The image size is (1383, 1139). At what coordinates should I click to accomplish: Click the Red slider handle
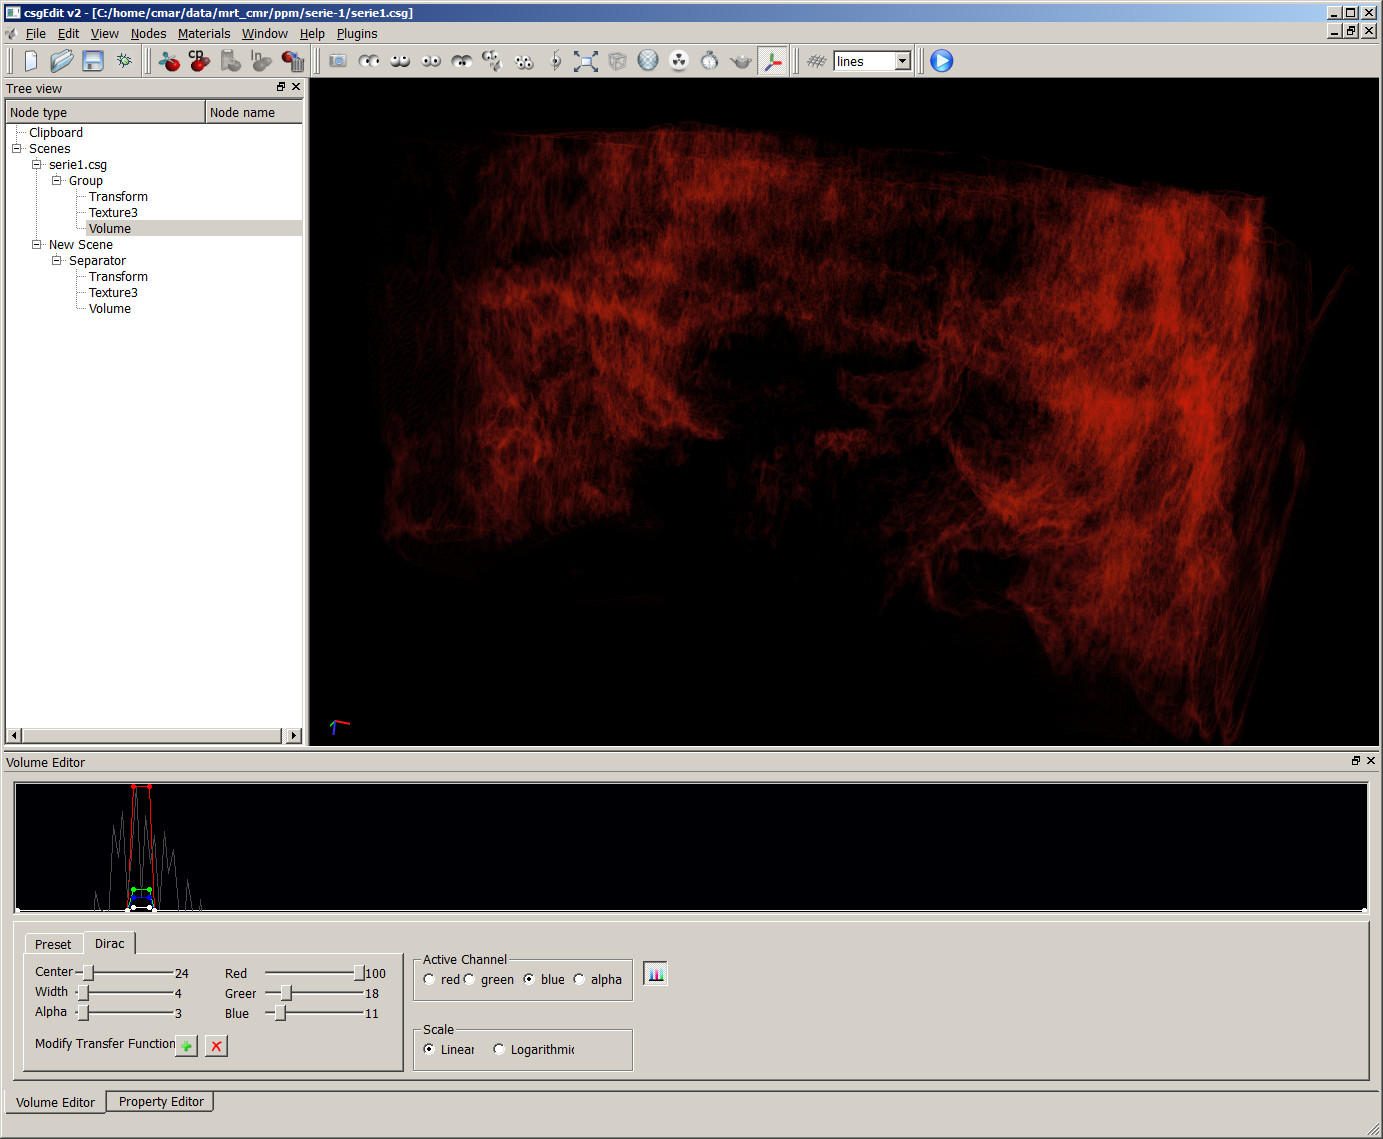[x=359, y=973]
